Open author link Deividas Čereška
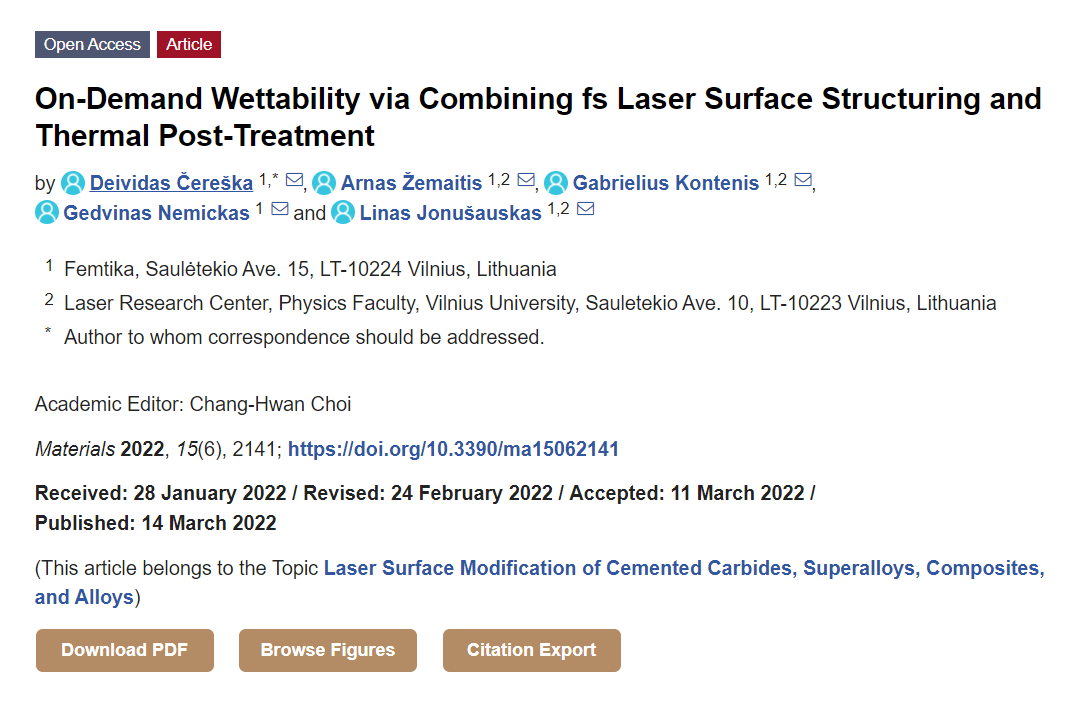Screen dimensions: 1080x711 pos(172,183)
